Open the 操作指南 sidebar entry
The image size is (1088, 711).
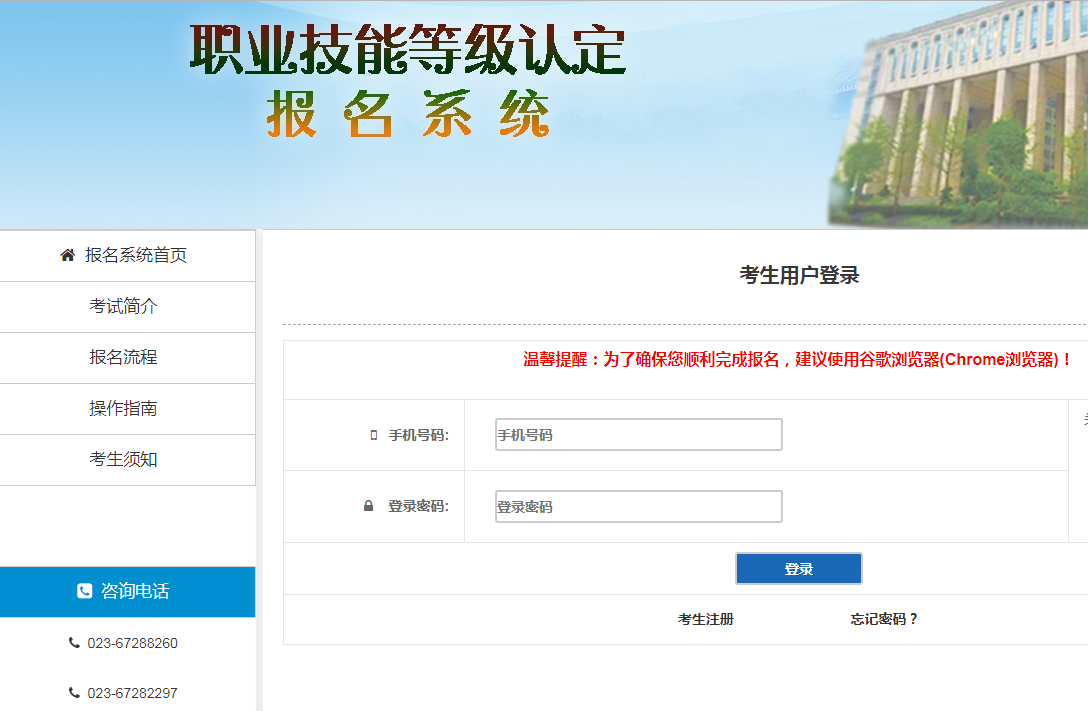pyautogui.click(x=123, y=409)
